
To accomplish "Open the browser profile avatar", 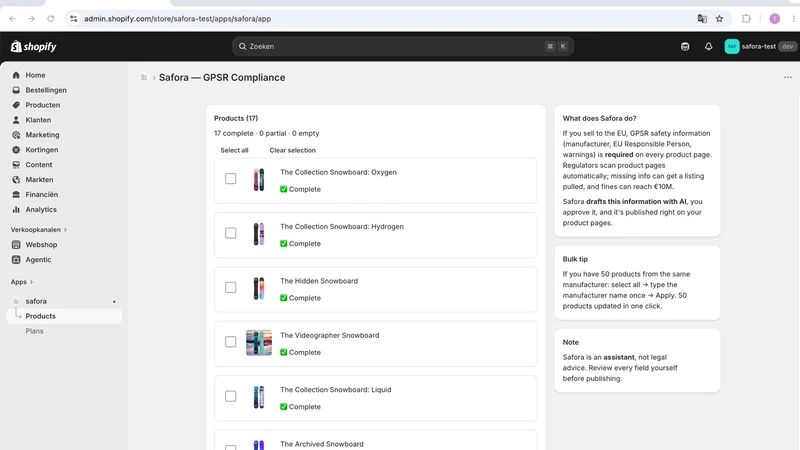I will pos(774,19).
